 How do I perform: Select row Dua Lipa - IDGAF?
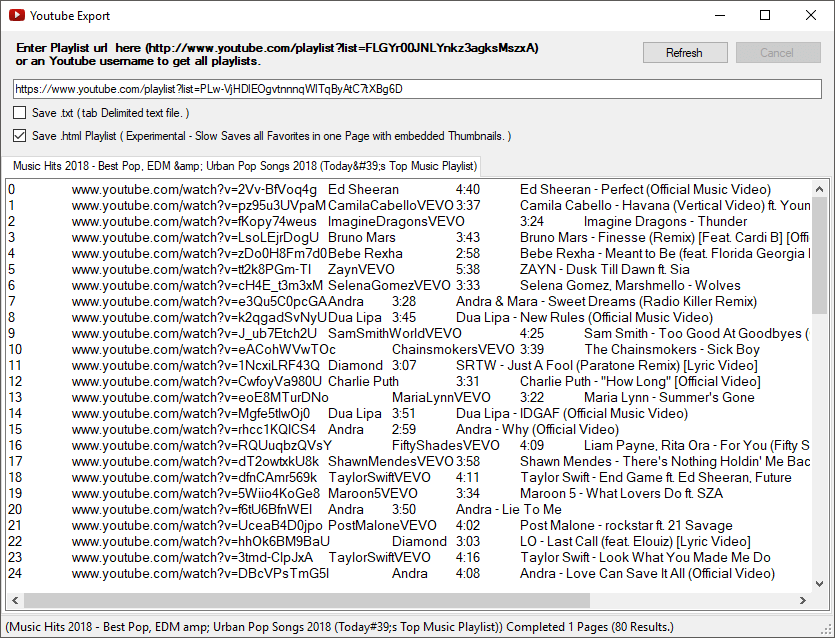coord(409,413)
